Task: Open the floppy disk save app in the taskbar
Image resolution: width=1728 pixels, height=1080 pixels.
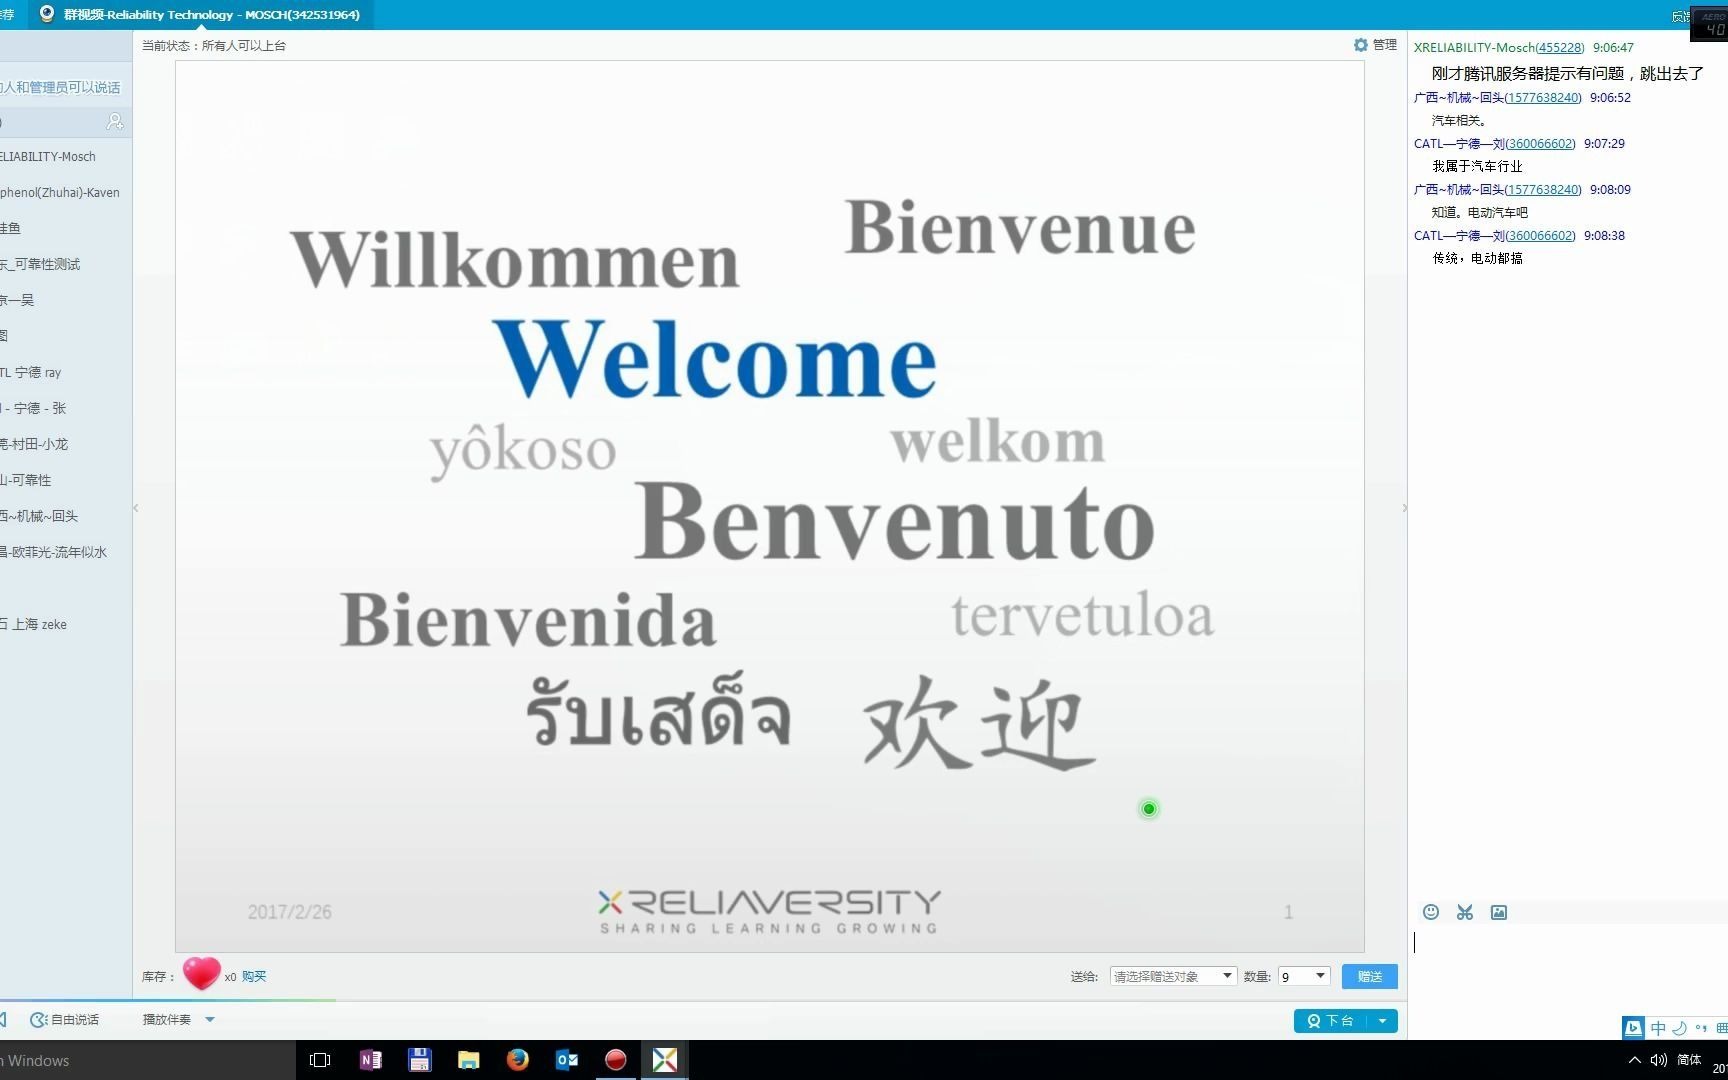Action: [419, 1060]
